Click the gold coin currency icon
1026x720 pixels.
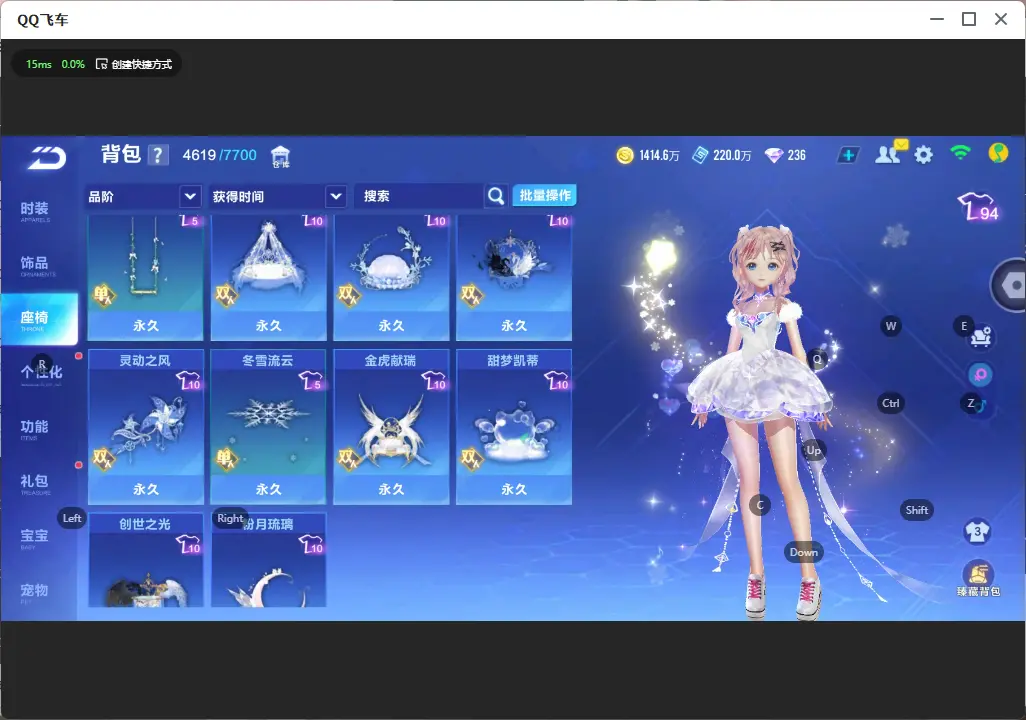tap(625, 155)
